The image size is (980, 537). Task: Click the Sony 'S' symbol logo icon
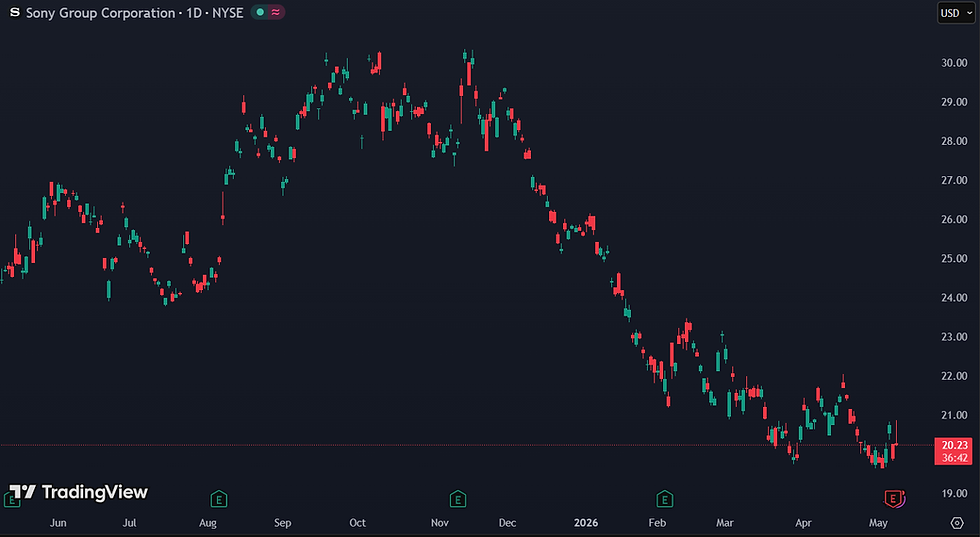pos(14,13)
